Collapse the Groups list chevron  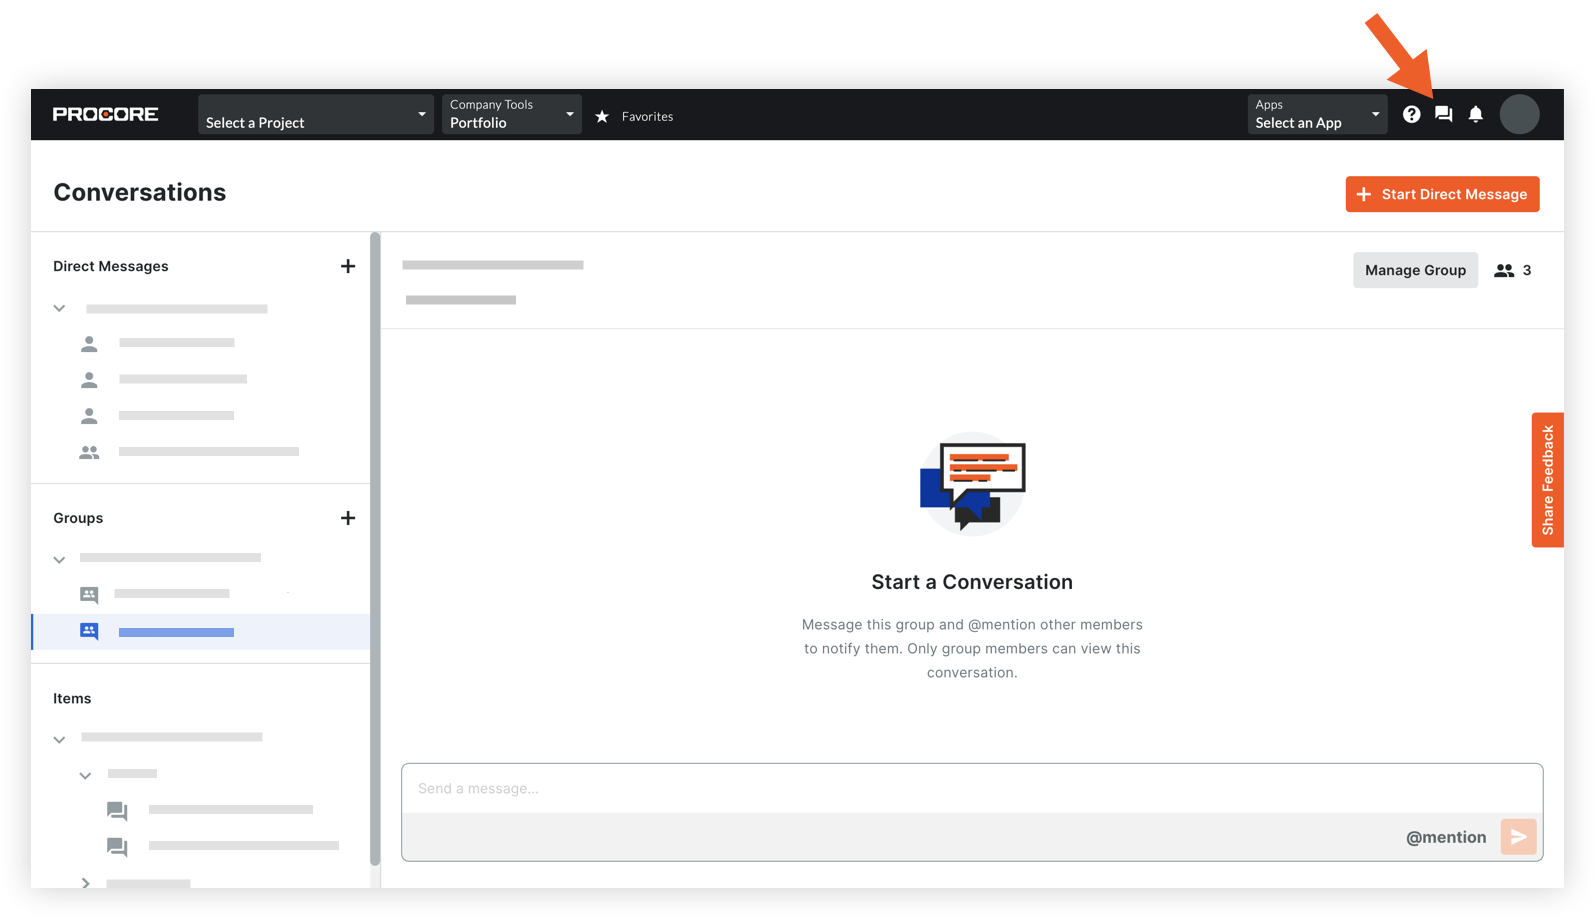click(x=60, y=559)
